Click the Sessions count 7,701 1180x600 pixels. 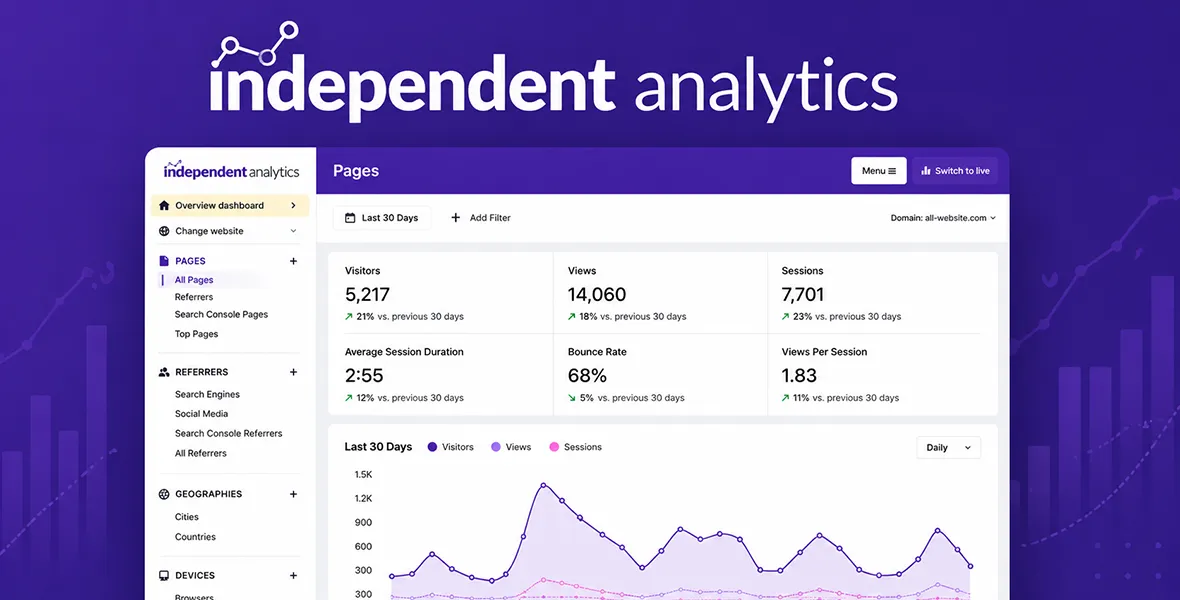(x=803, y=294)
